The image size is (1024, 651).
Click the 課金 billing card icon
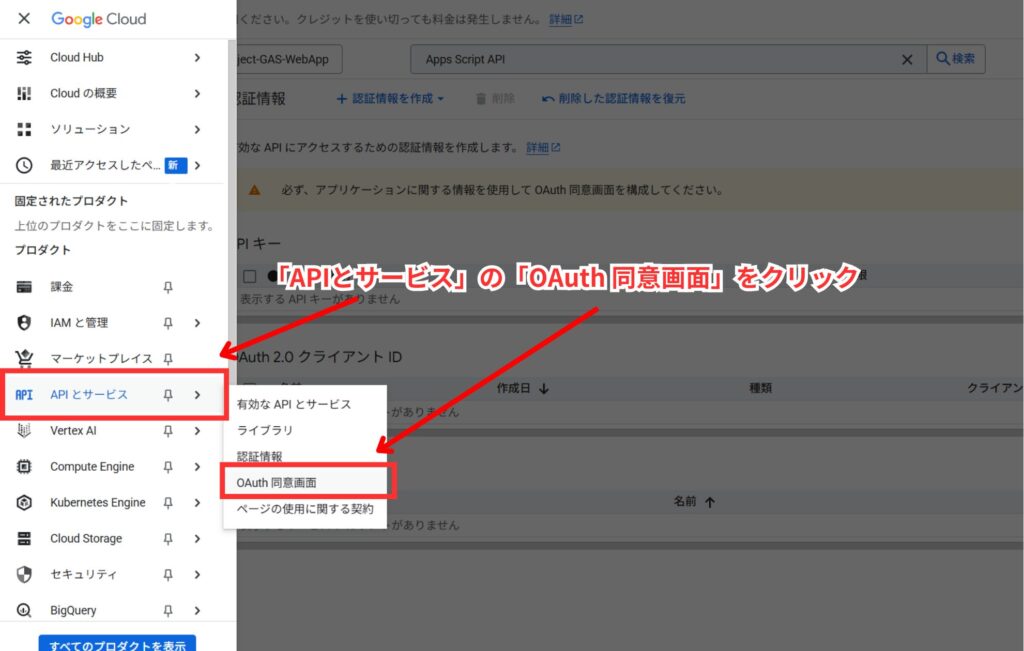click(24, 287)
